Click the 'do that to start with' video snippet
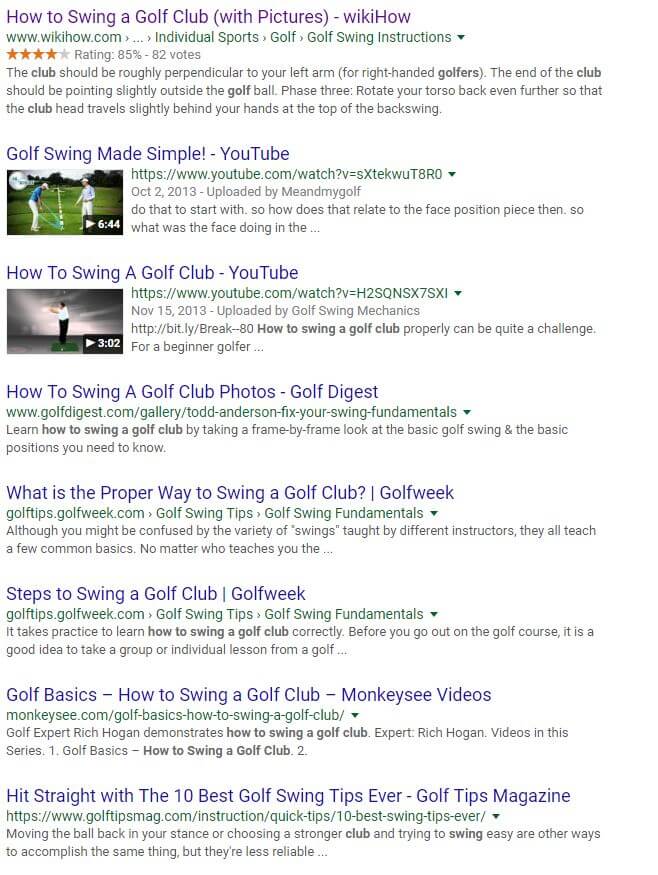The width and height of the screenshot is (658, 875). pyautogui.click(x=357, y=219)
